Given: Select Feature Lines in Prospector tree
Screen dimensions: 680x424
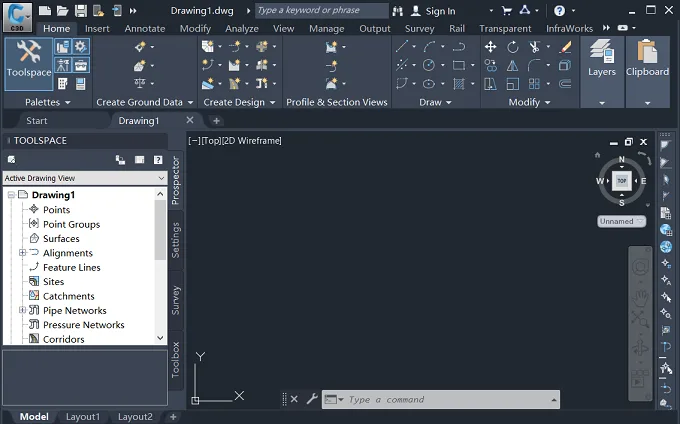Looking at the screenshot, I should pyautogui.click(x=72, y=267).
